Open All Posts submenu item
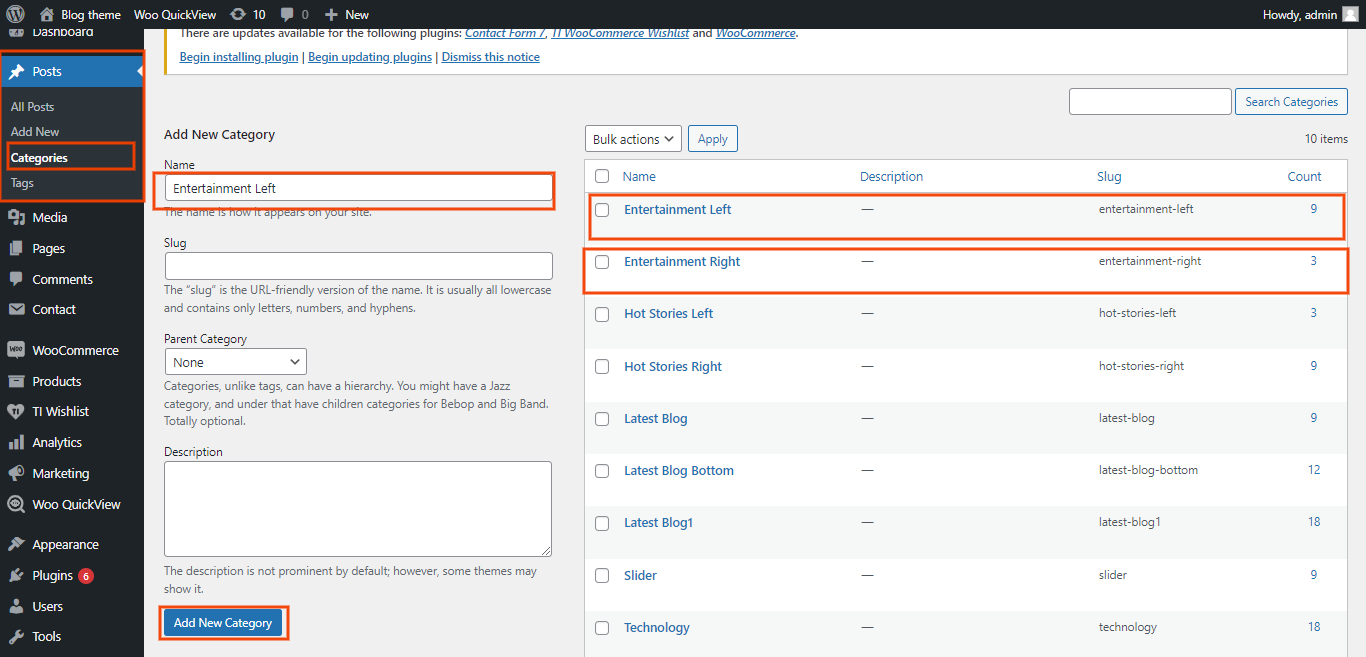The width and height of the screenshot is (1366, 657). 32,106
